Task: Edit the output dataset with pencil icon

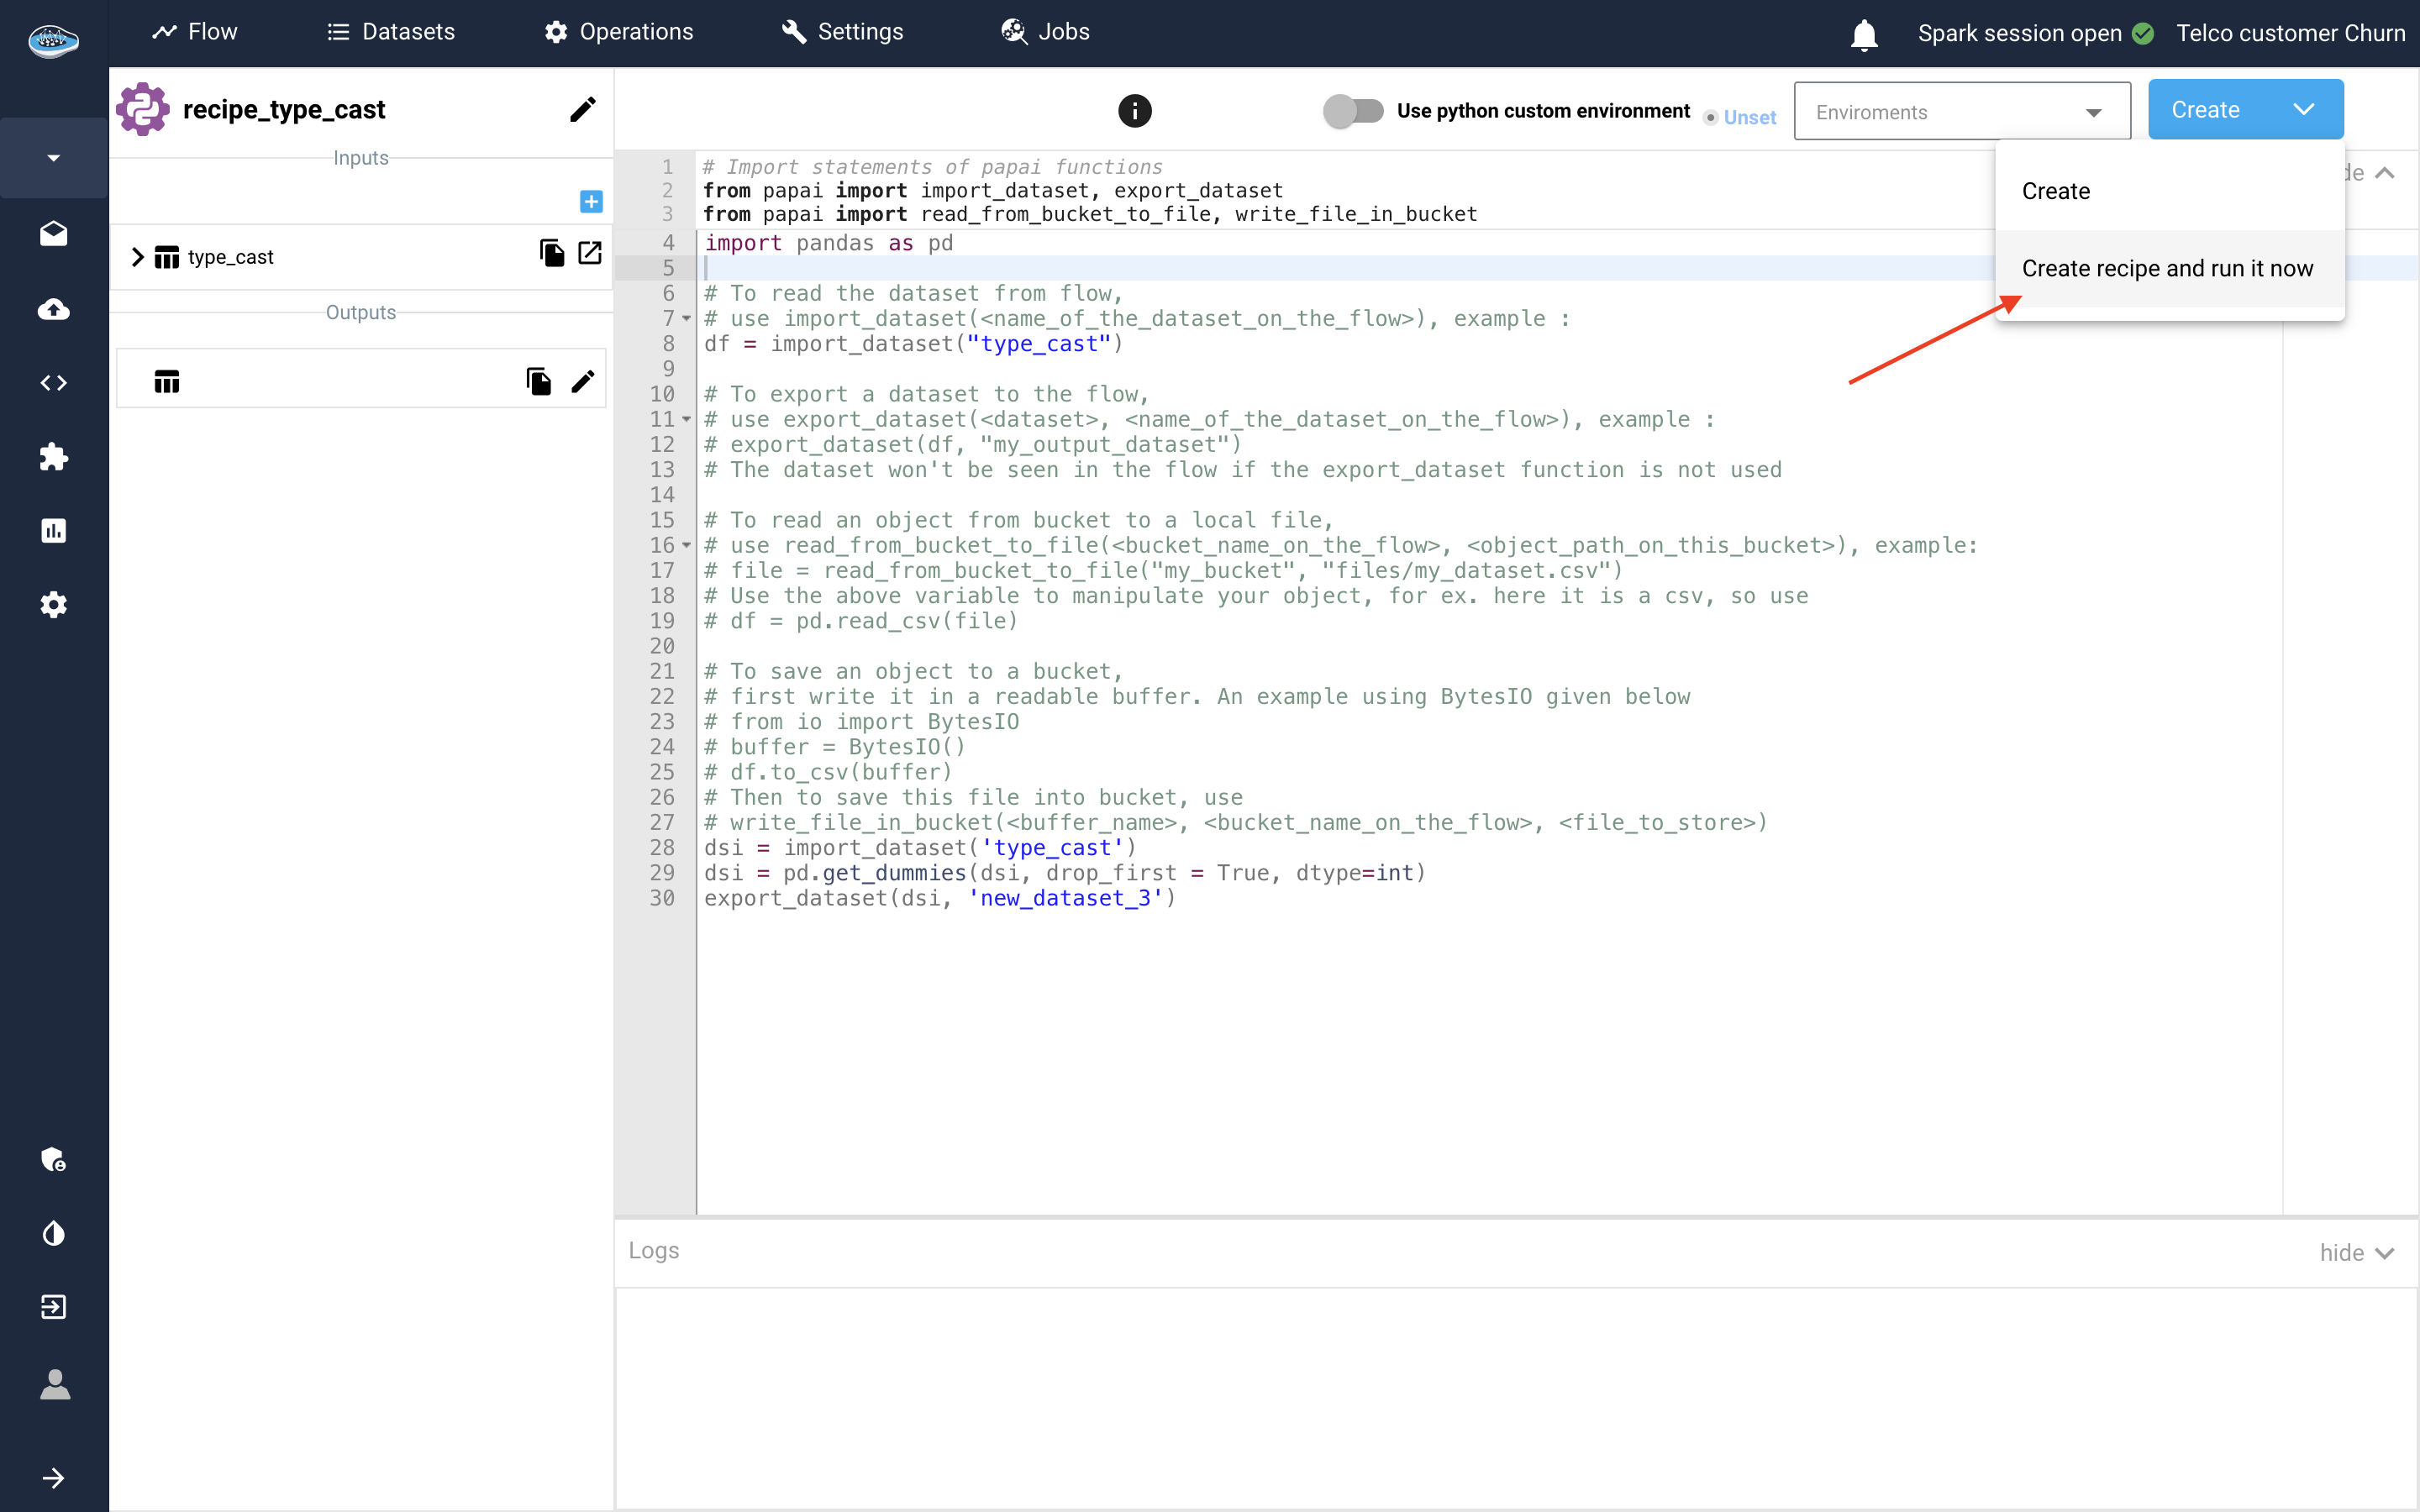Action: pos(583,381)
